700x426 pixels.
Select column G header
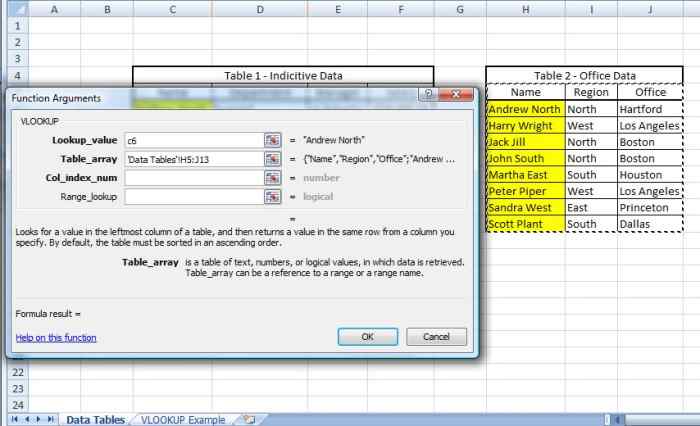click(460, 9)
